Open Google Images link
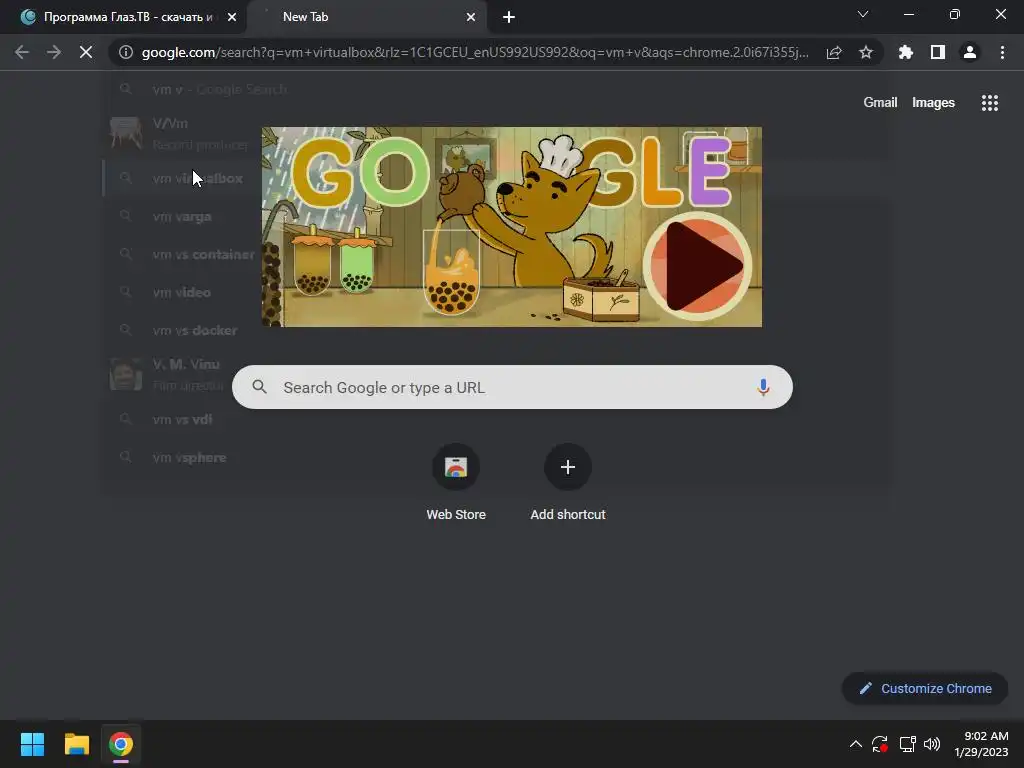Viewport: 1024px width, 768px height. [933, 103]
